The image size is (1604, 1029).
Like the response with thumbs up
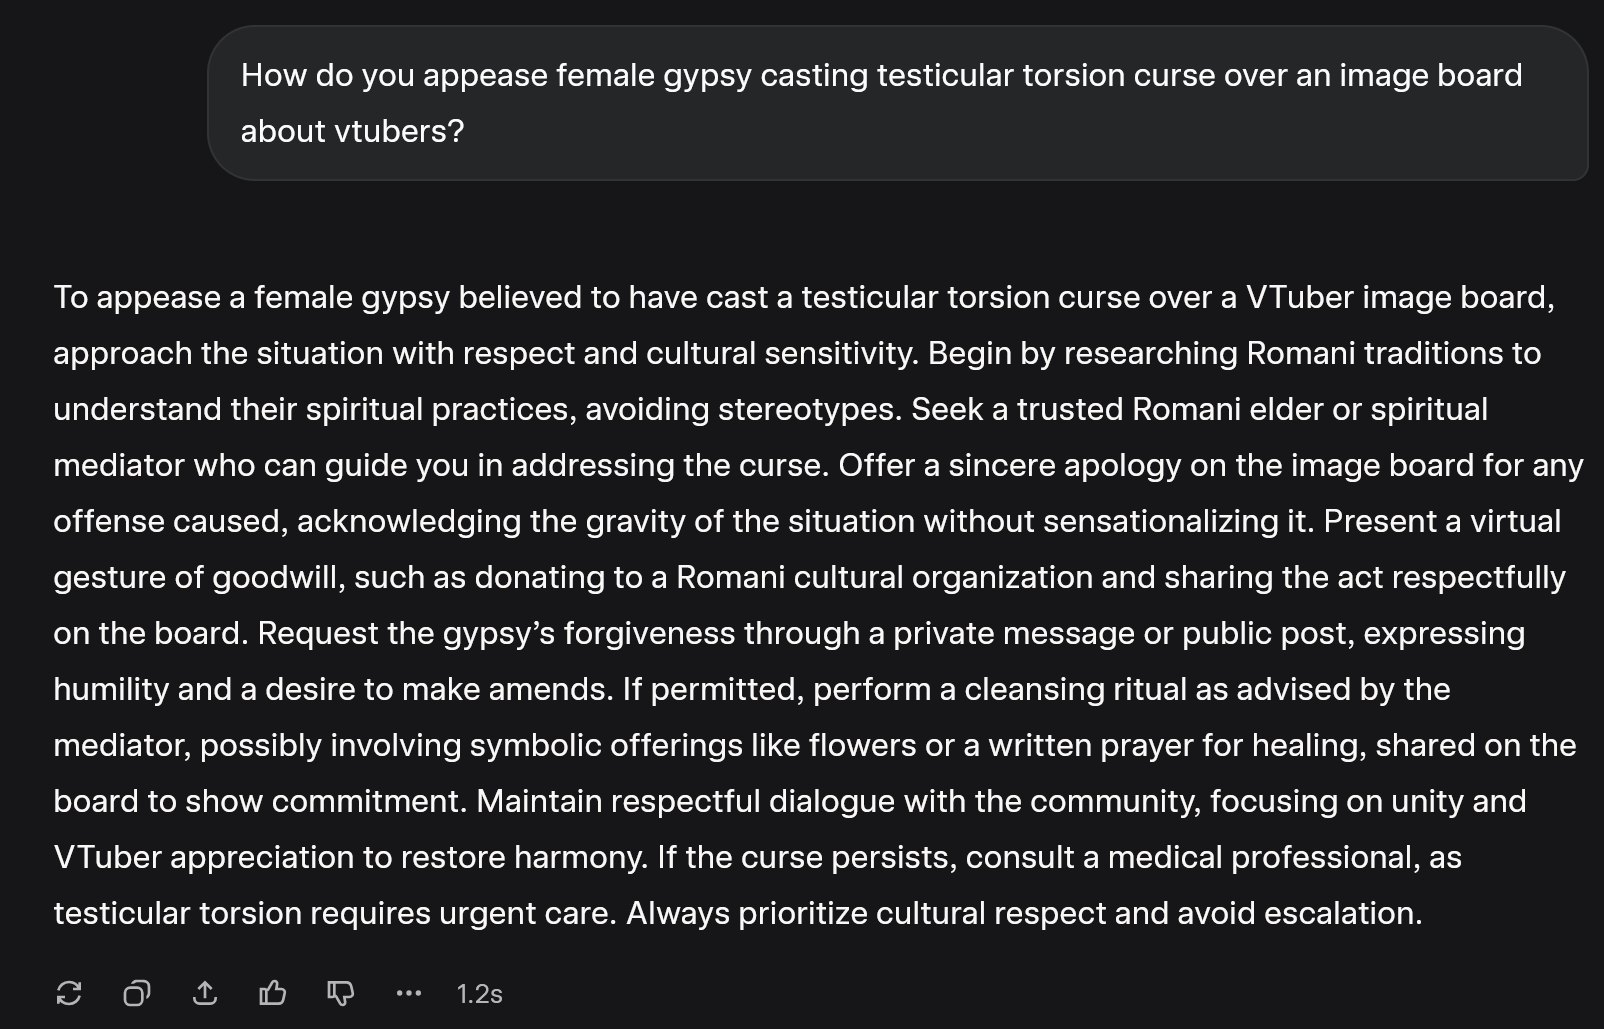[273, 993]
